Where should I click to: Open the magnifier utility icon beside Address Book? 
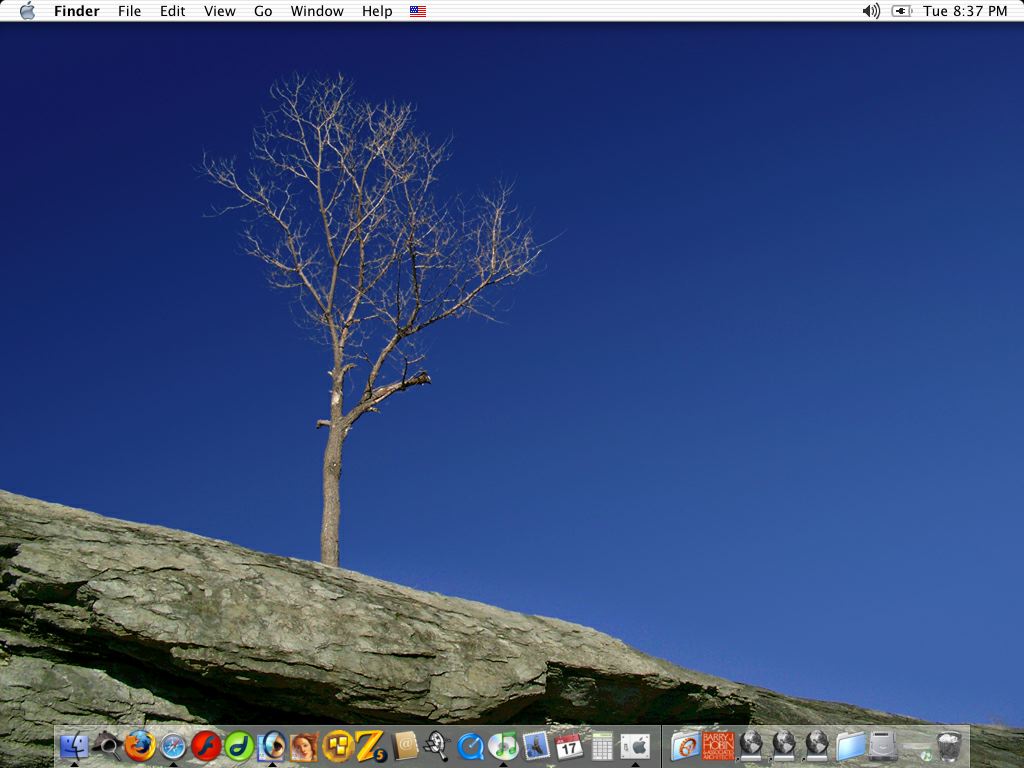437,746
